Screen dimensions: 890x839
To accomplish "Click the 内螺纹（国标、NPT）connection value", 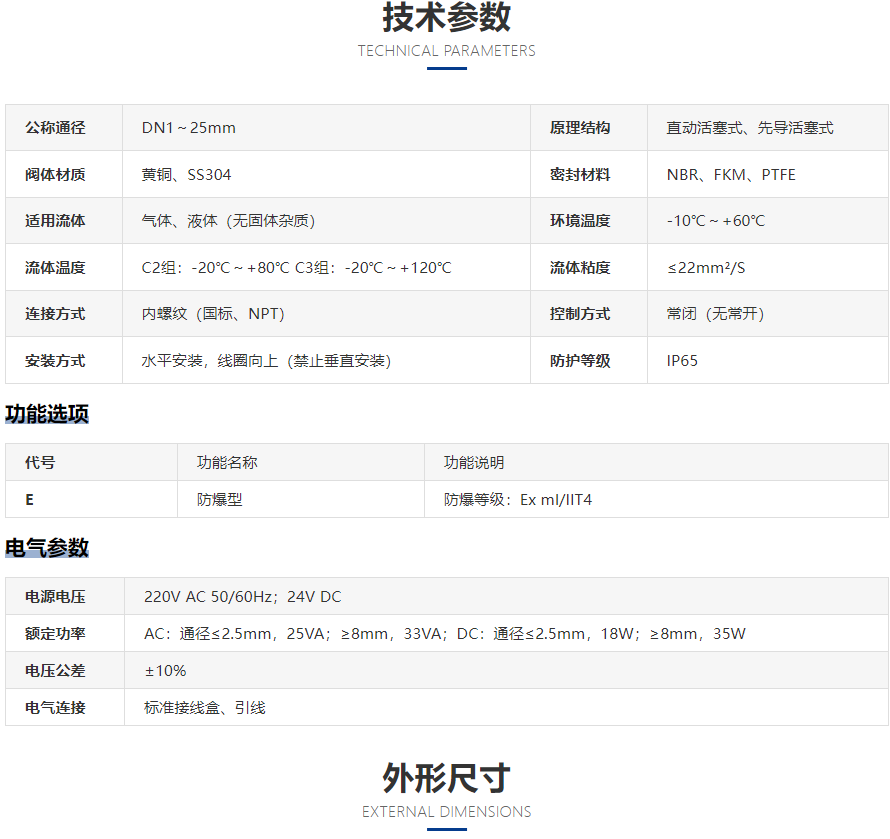I will [213, 314].
